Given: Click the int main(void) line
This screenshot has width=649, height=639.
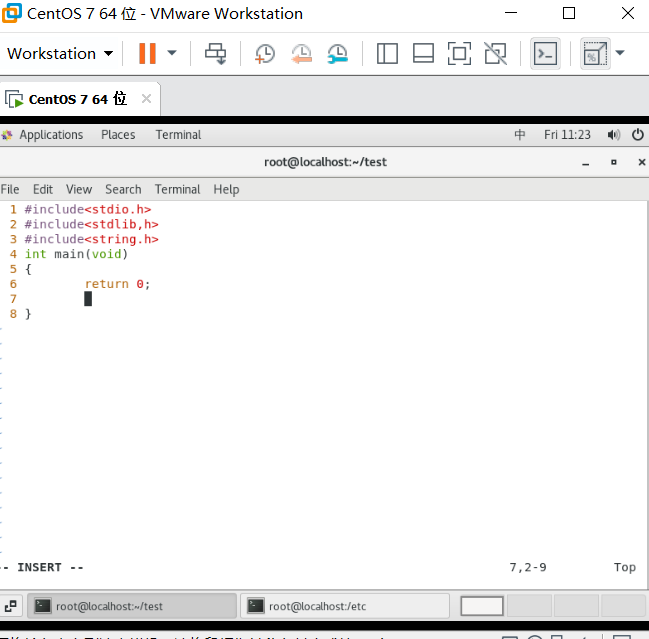Looking at the screenshot, I should 77,254.
